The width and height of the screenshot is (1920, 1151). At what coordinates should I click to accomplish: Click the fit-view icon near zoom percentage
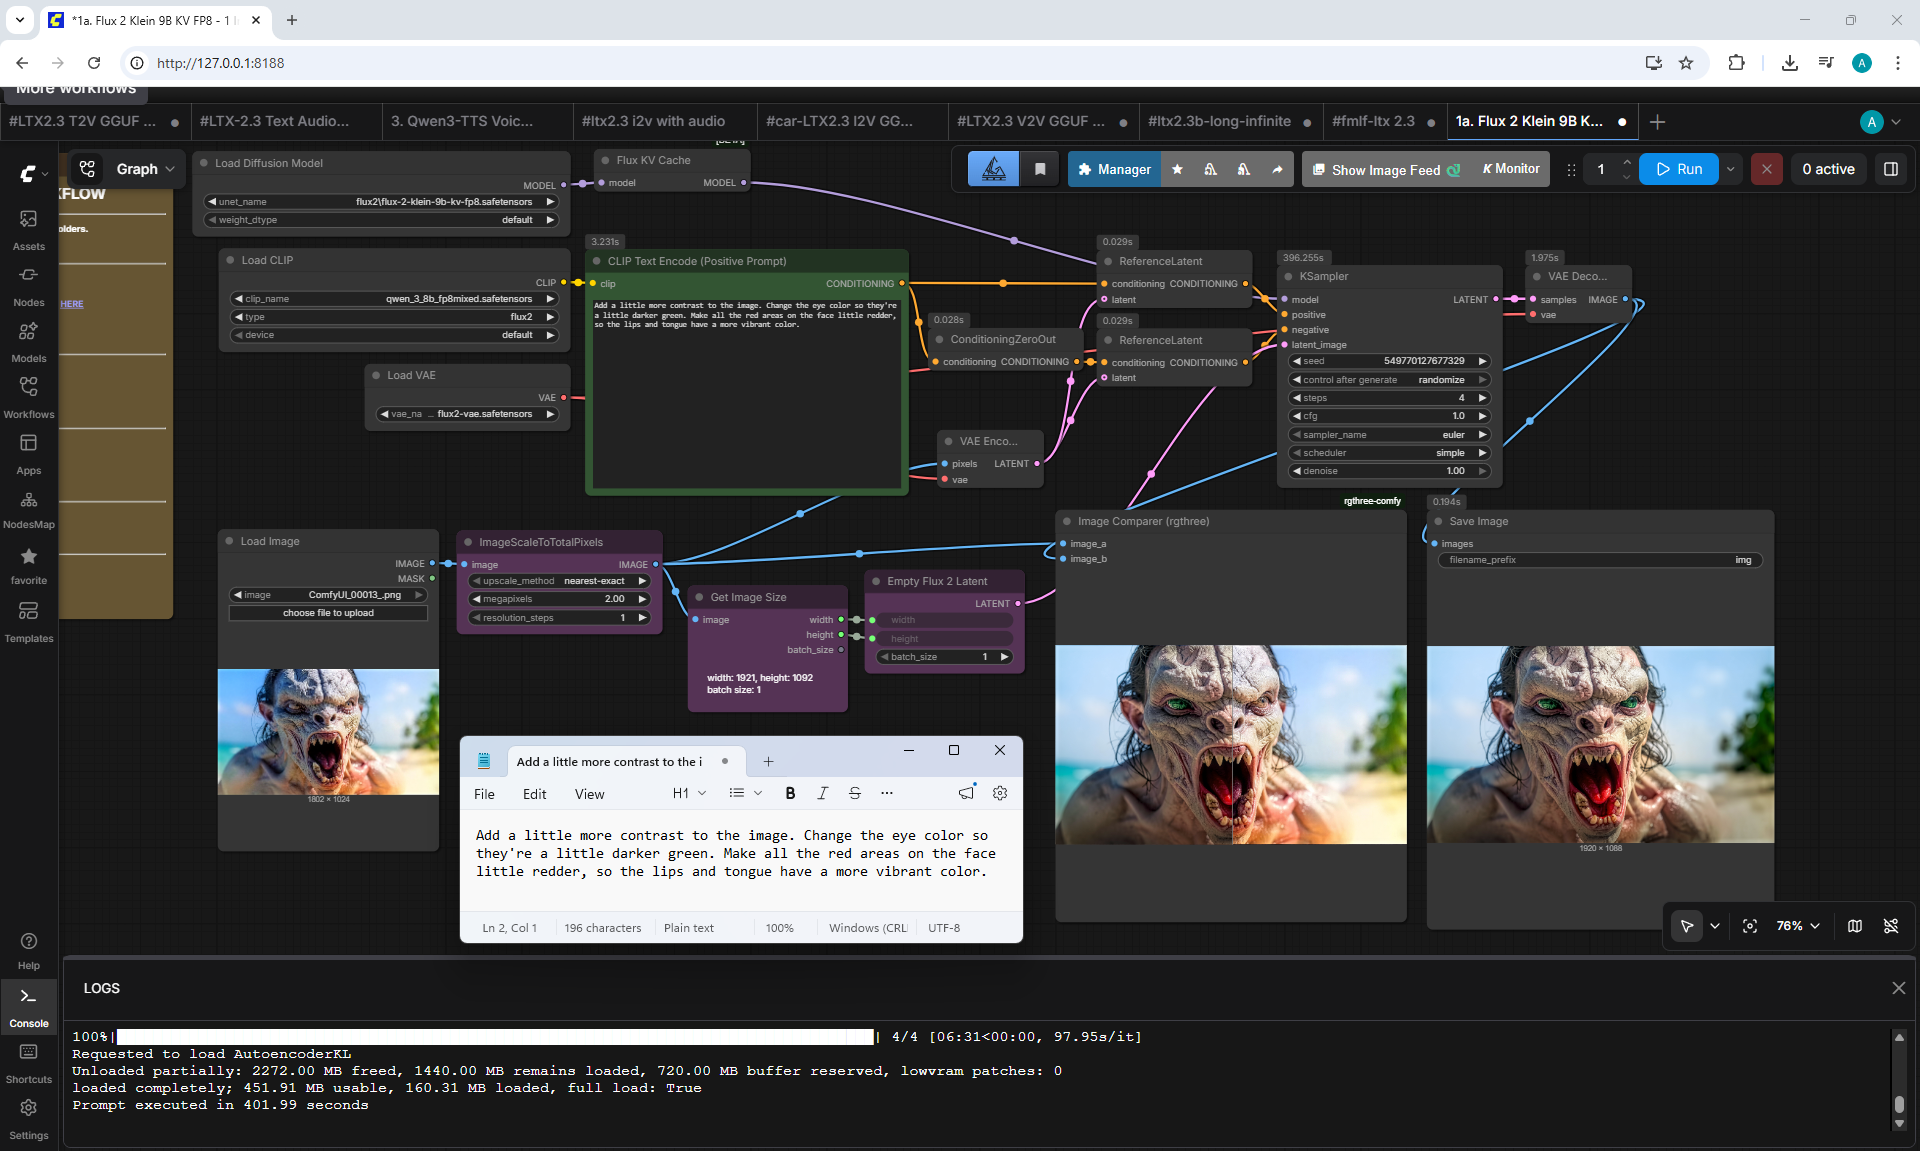(x=1750, y=926)
